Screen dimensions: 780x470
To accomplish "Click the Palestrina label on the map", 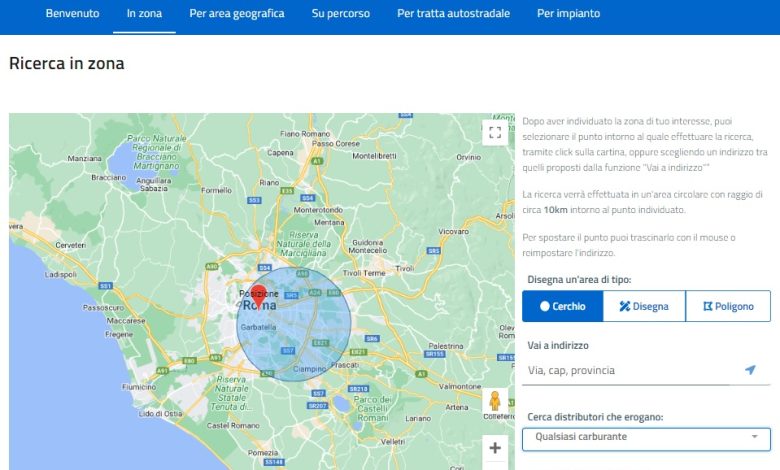I will click(x=446, y=346).
